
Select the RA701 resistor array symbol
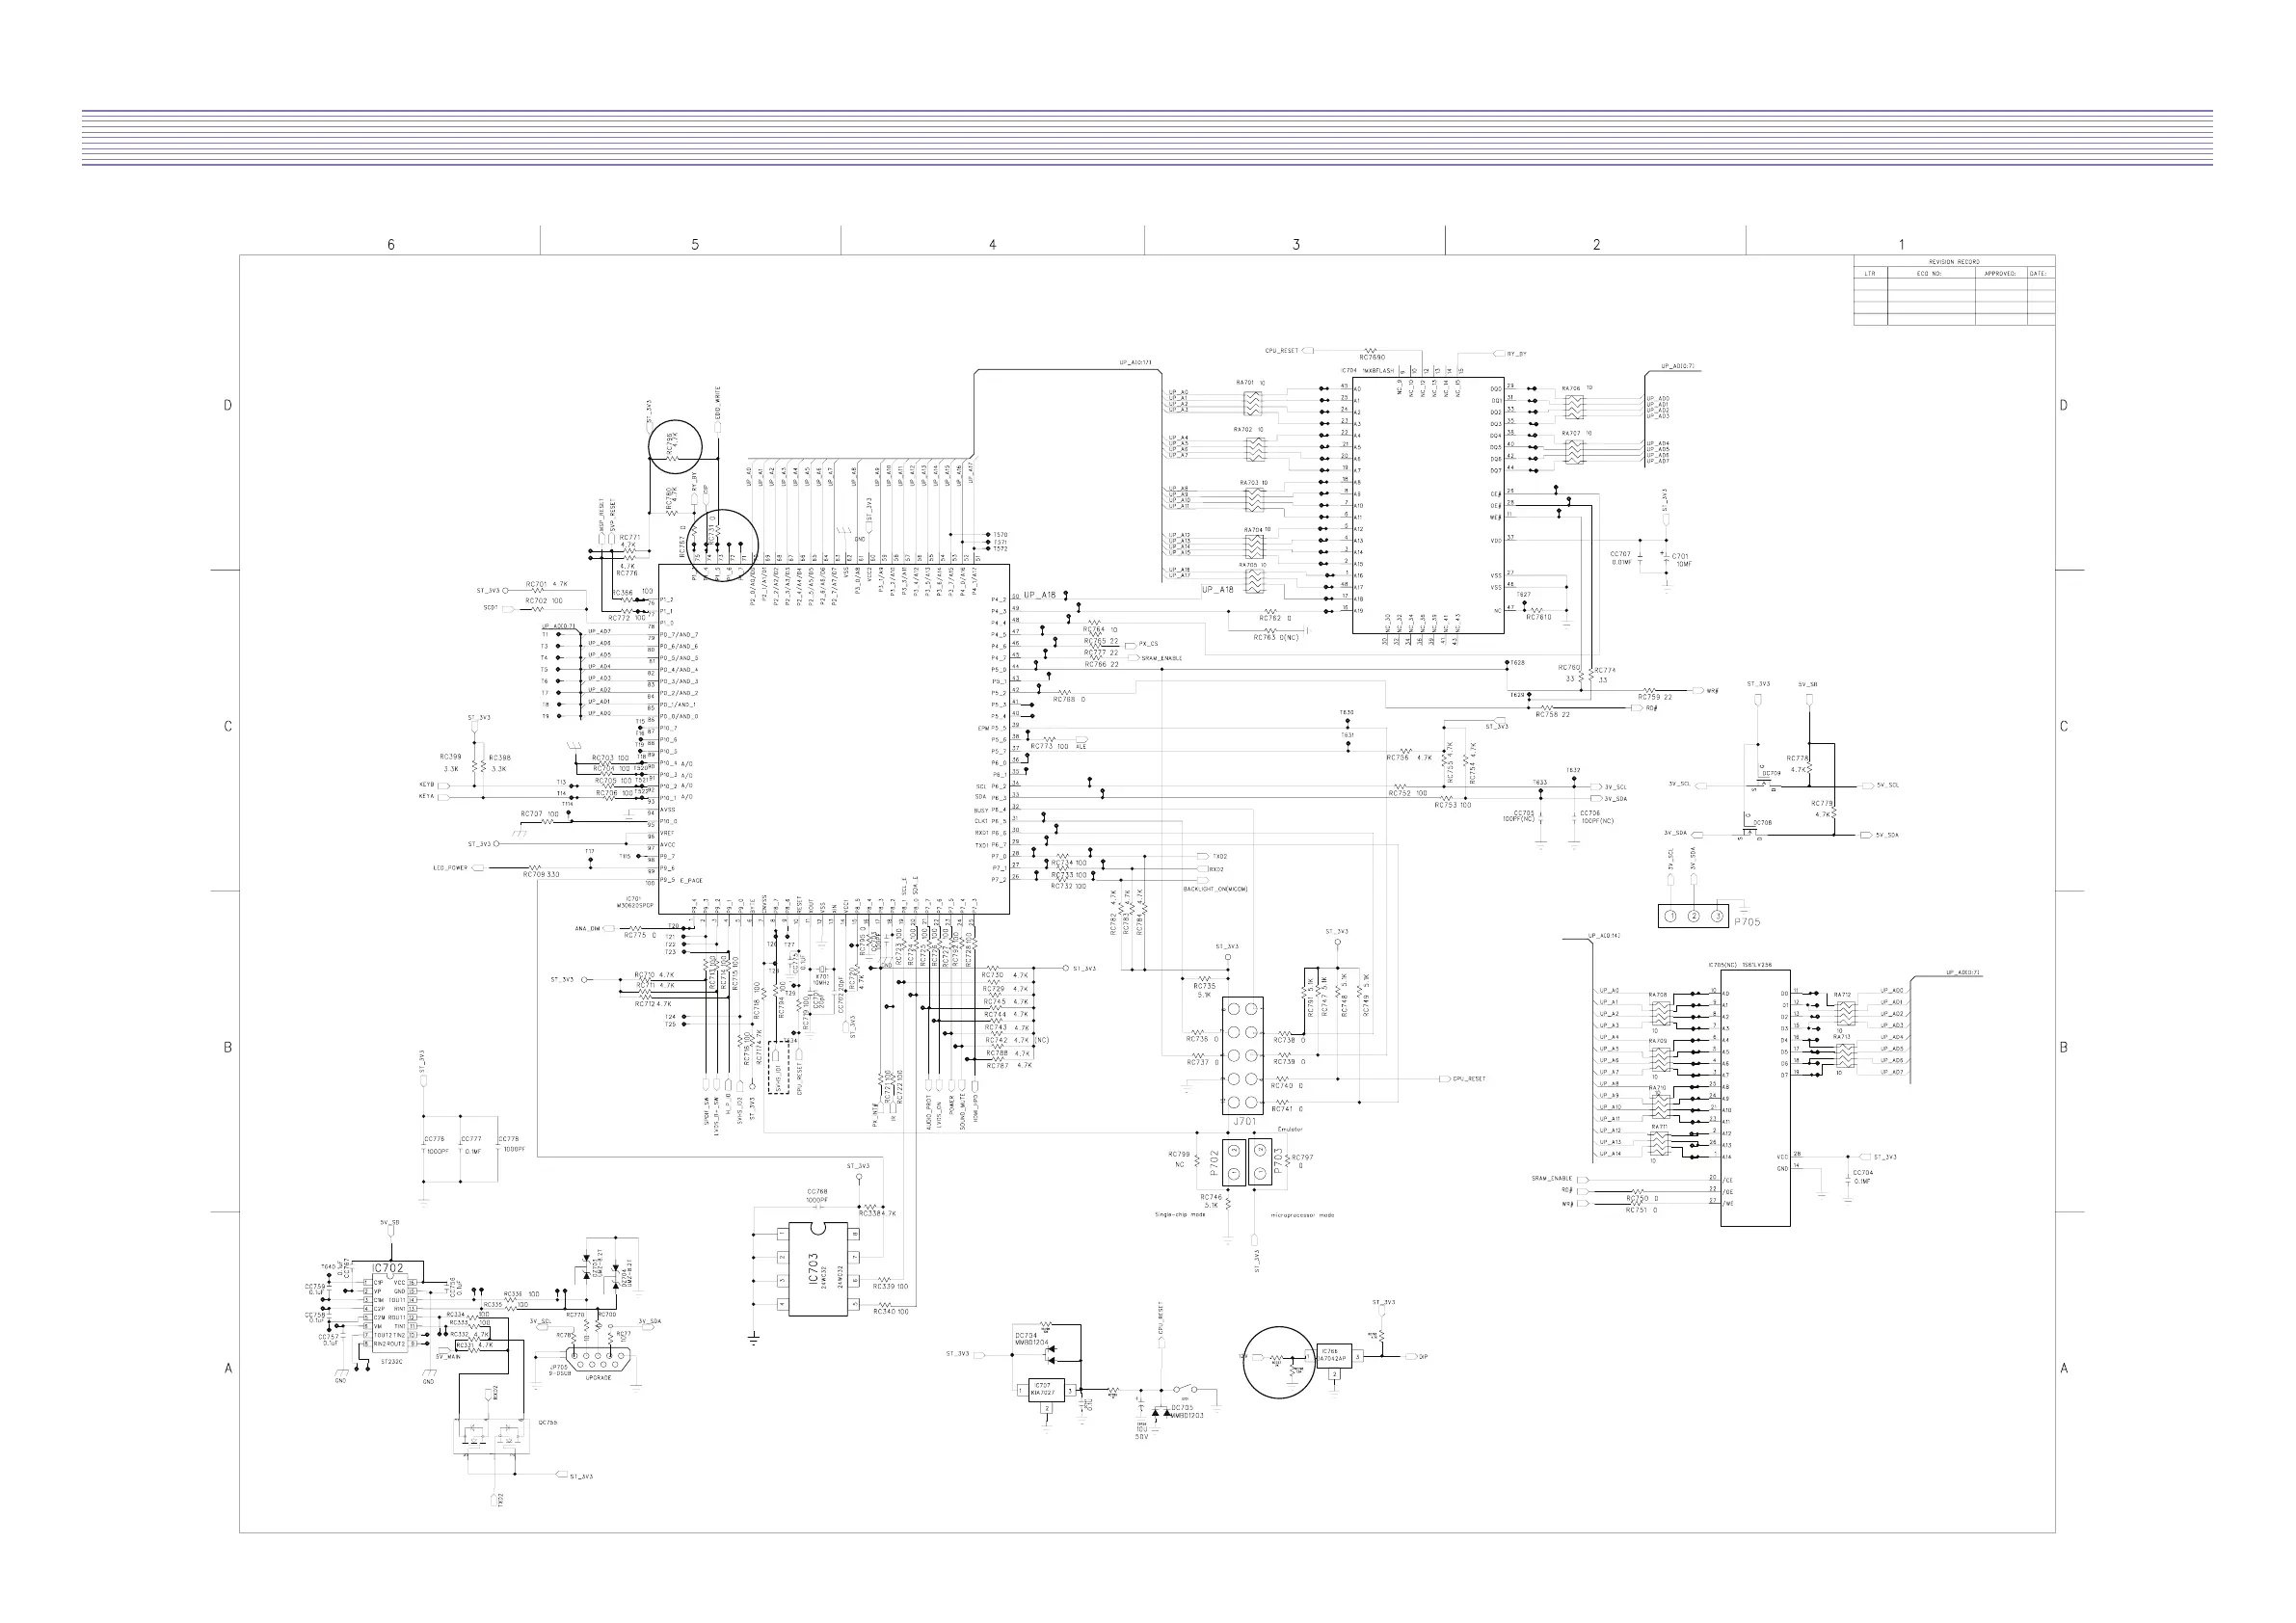(x=1251, y=403)
